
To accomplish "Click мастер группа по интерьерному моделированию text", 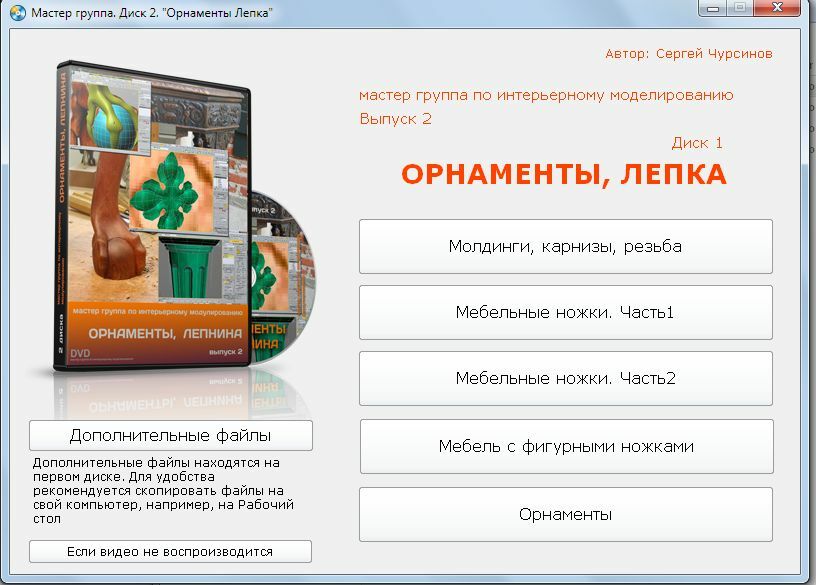I will tap(546, 95).
